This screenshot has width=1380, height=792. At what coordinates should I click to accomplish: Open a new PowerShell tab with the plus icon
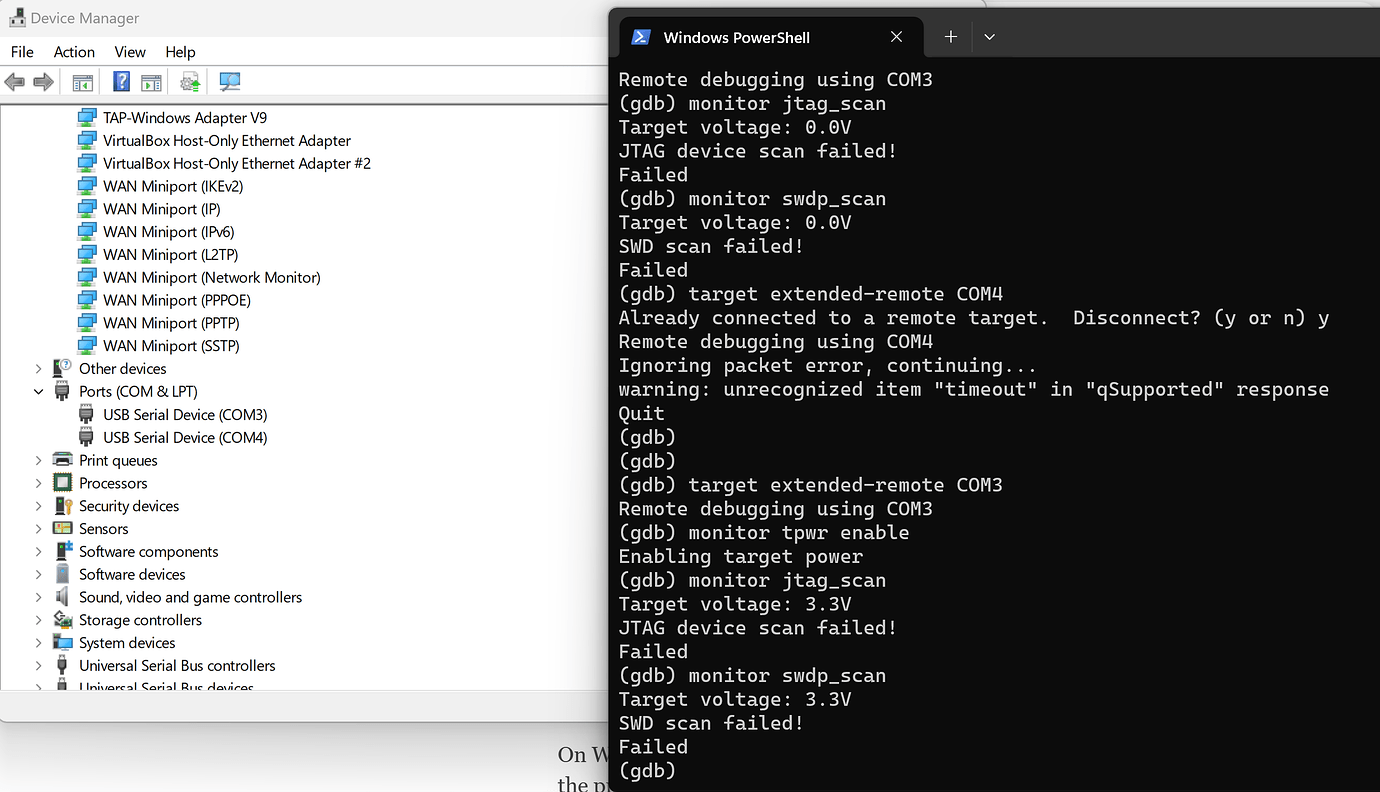click(x=951, y=37)
